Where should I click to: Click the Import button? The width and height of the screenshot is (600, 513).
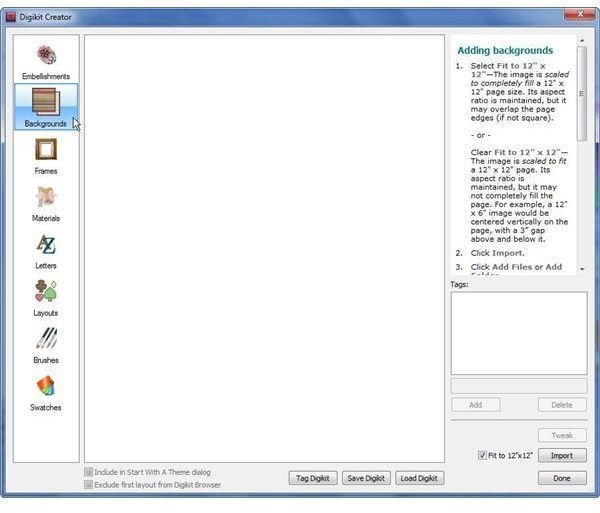562,455
